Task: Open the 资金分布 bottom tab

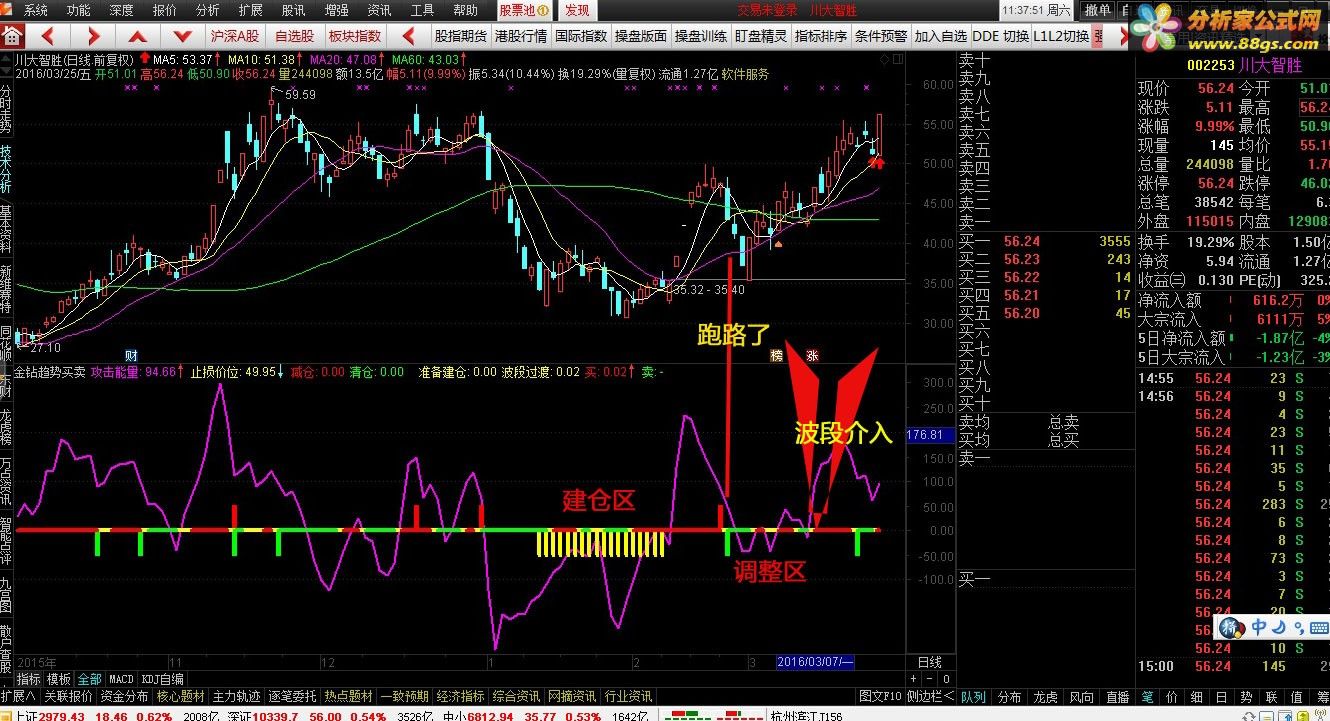Action: (125, 696)
